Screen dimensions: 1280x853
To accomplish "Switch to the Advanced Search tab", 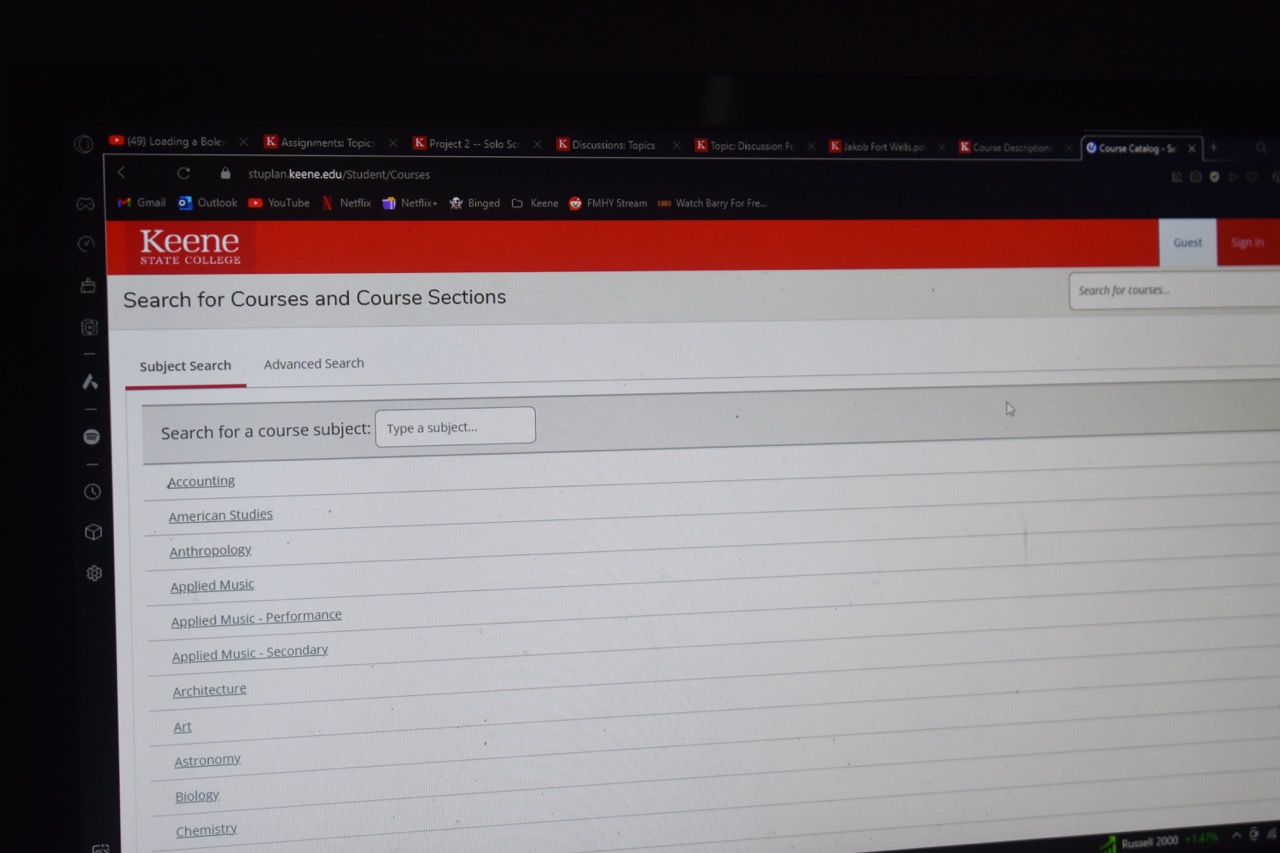I will point(314,363).
